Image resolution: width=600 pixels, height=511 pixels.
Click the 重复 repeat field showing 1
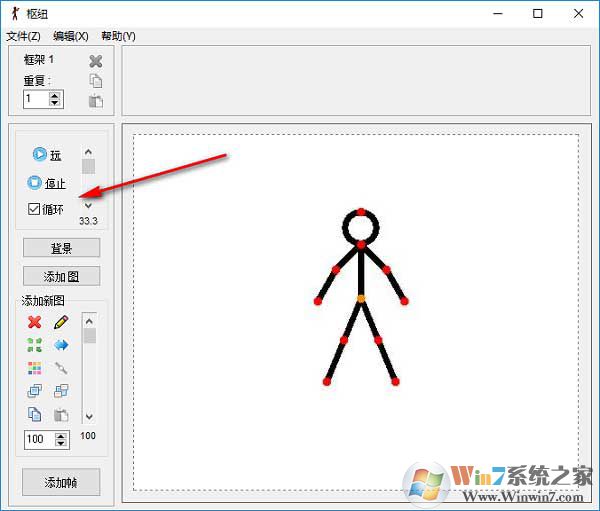click(x=37, y=99)
